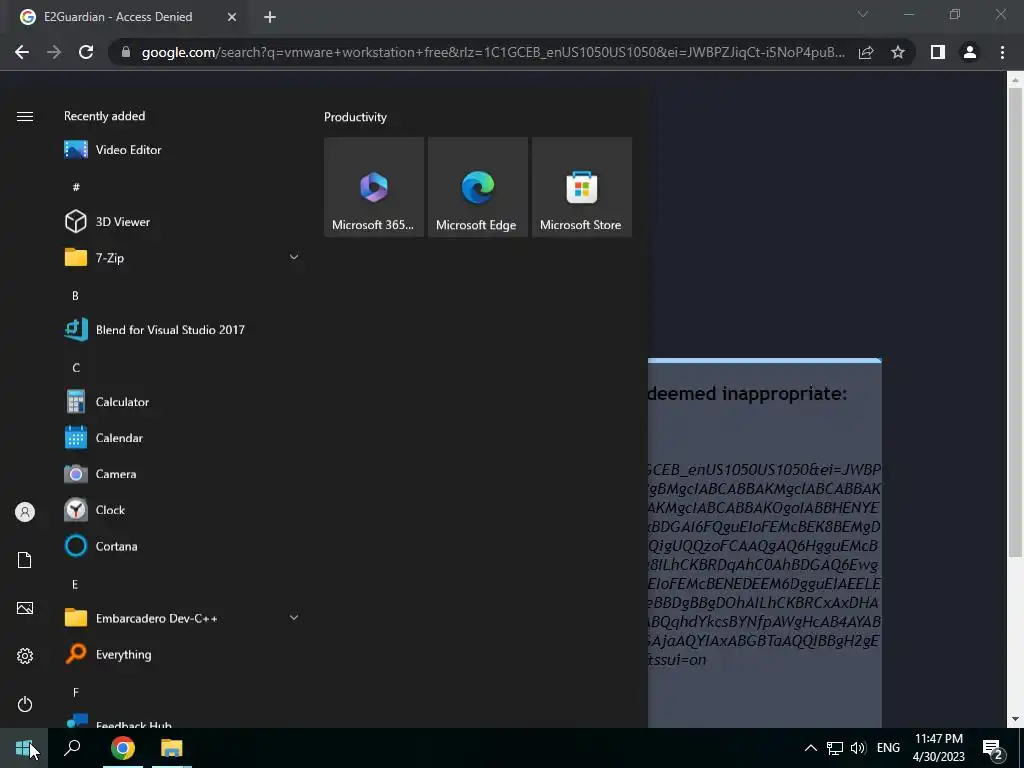
Task: Jump via the # letter header
Action: 76,187
